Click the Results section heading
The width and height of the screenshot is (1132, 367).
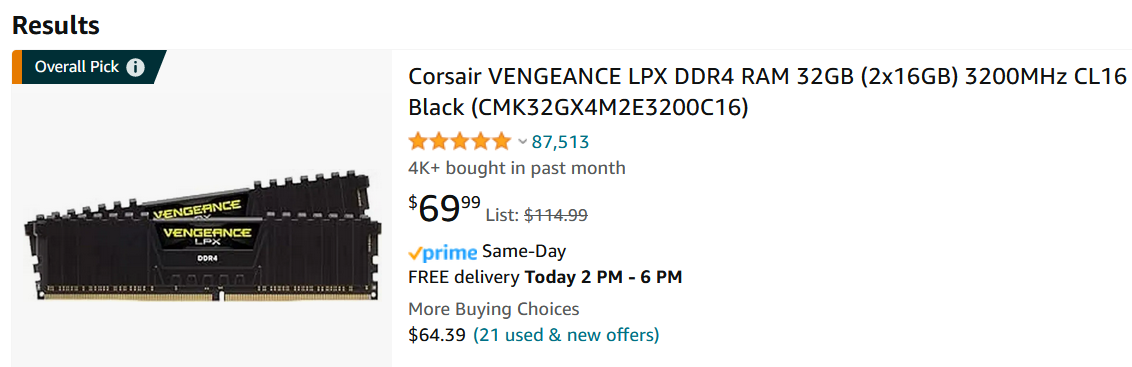[x=56, y=25]
